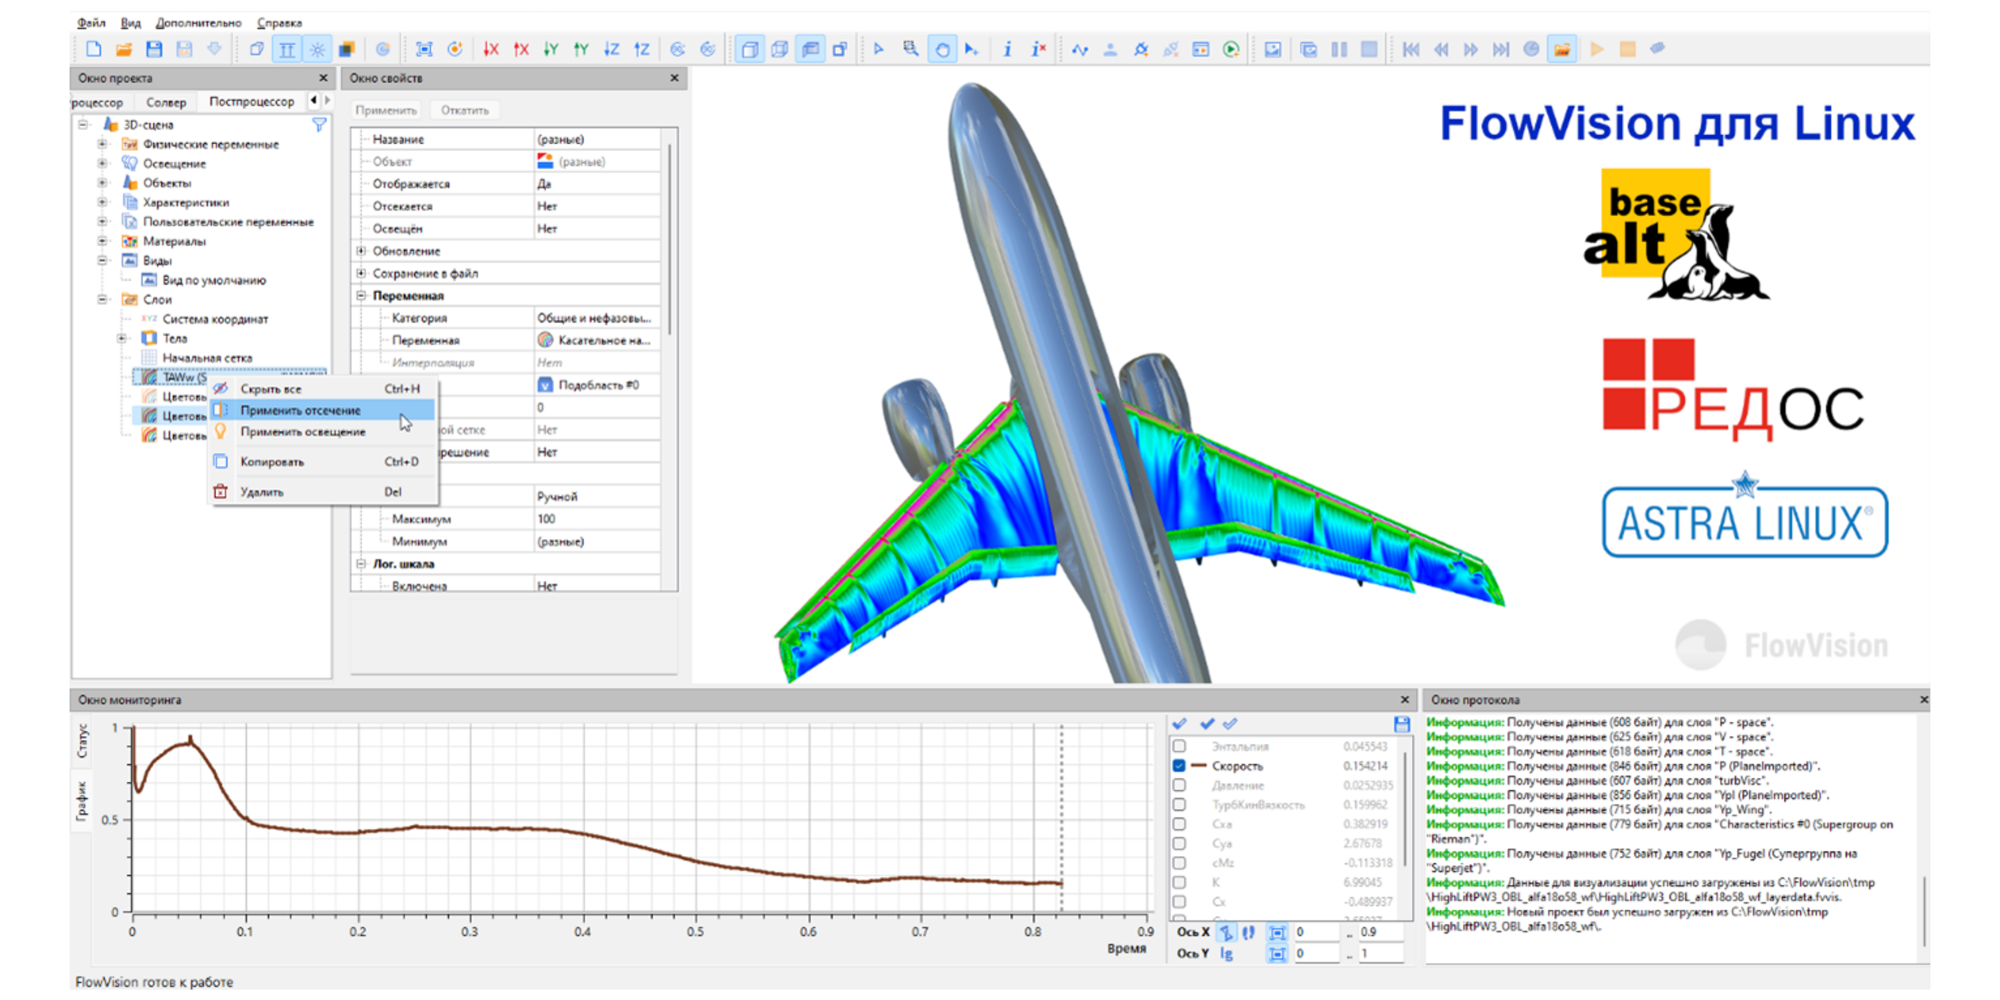Save monitoring data with floppy icon
Screen dimensions: 2000x1000
pos(1401,724)
